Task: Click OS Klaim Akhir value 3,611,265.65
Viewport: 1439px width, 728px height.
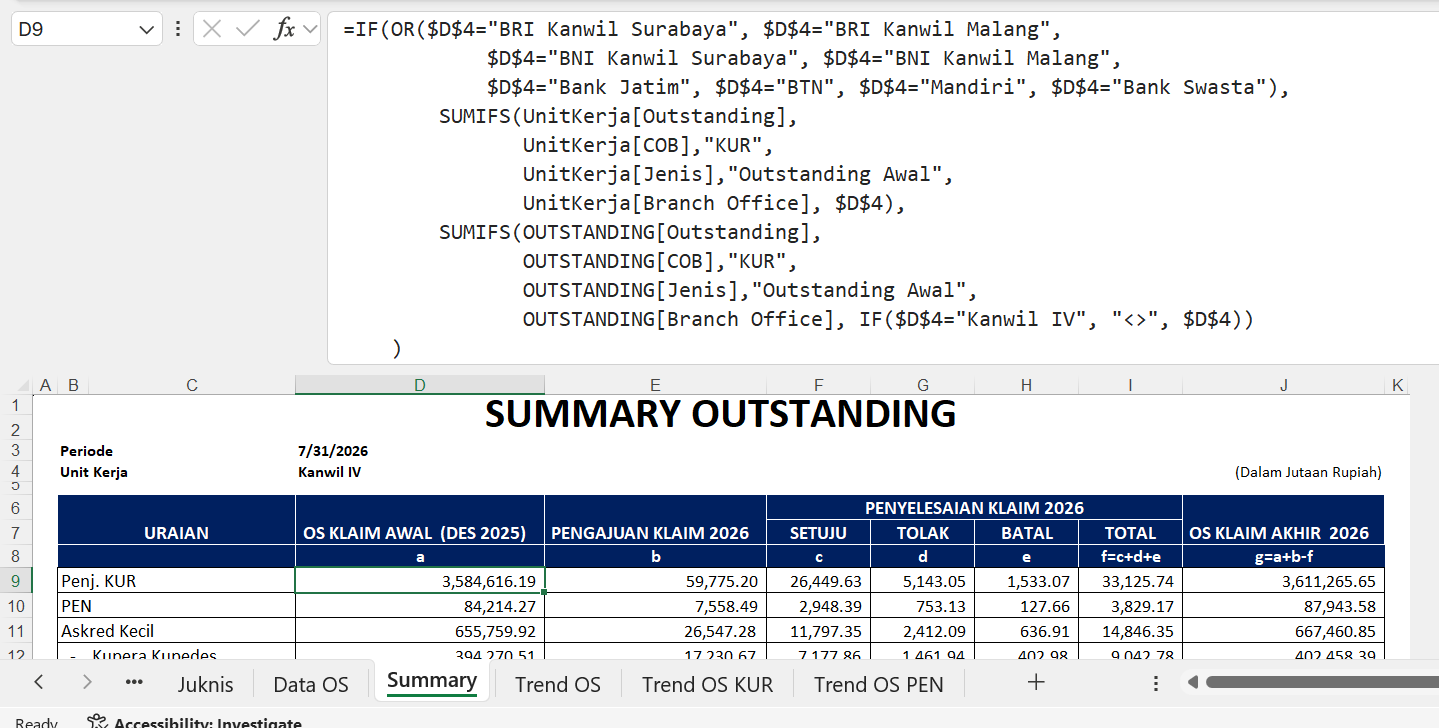Action: coord(1284,581)
